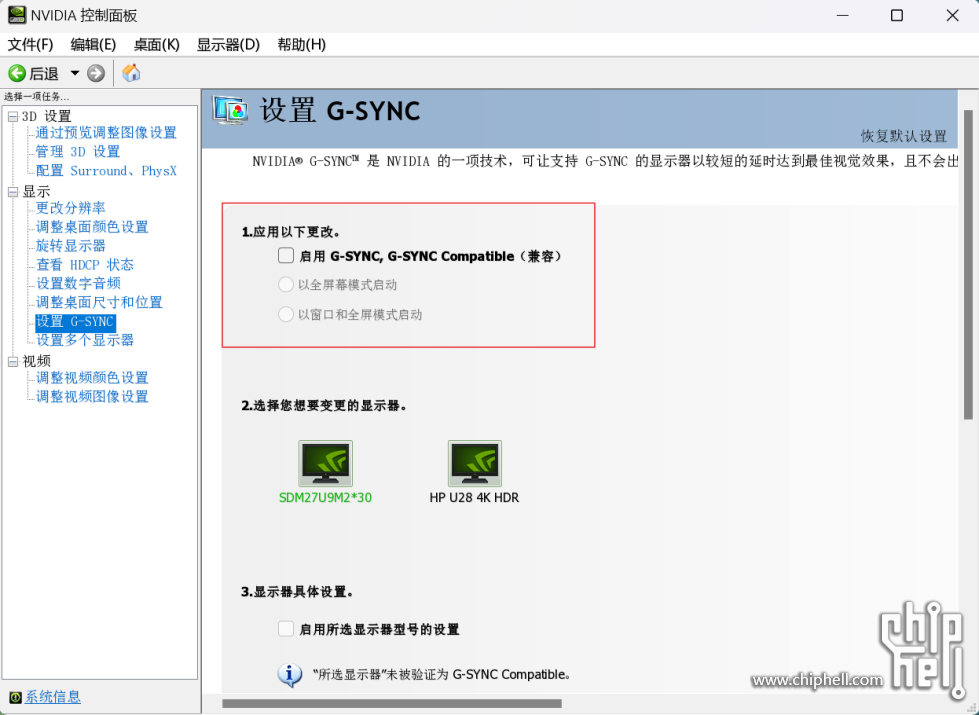Image resolution: width=979 pixels, height=715 pixels.
Task: Click the 选择一项任务 panel label
Action: pyautogui.click(x=36, y=97)
